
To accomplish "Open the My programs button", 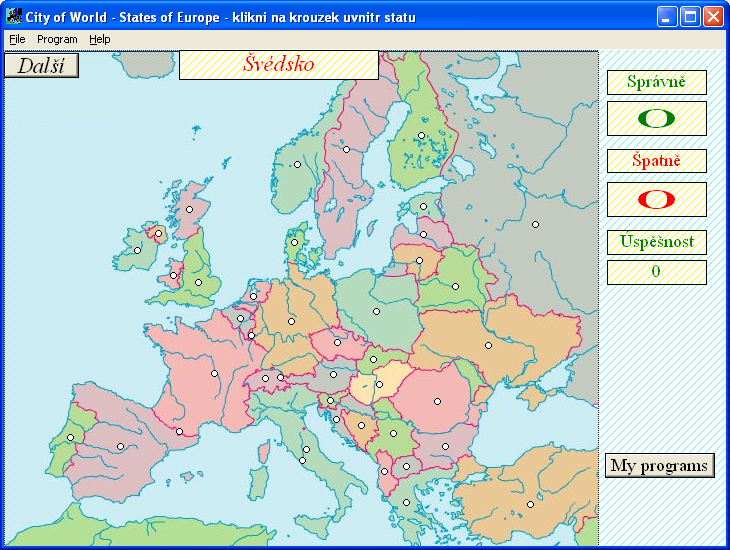I will 660,465.
